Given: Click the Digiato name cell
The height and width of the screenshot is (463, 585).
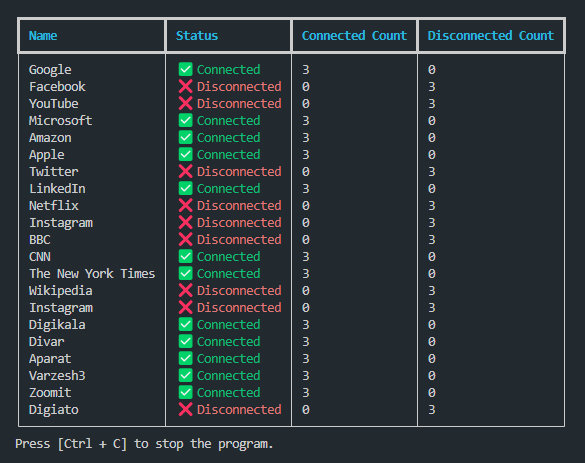Looking at the screenshot, I should [54, 410].
